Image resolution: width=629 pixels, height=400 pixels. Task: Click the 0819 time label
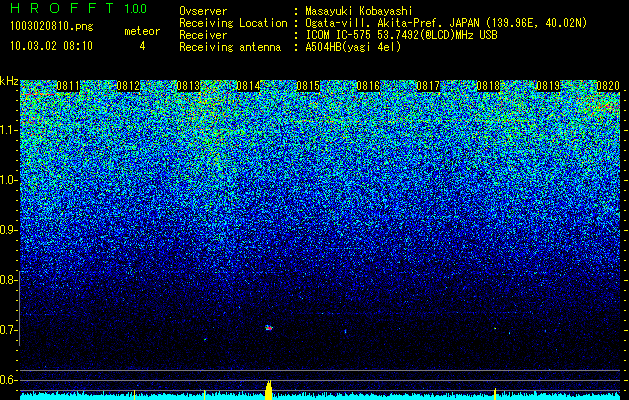click(548, 86)
